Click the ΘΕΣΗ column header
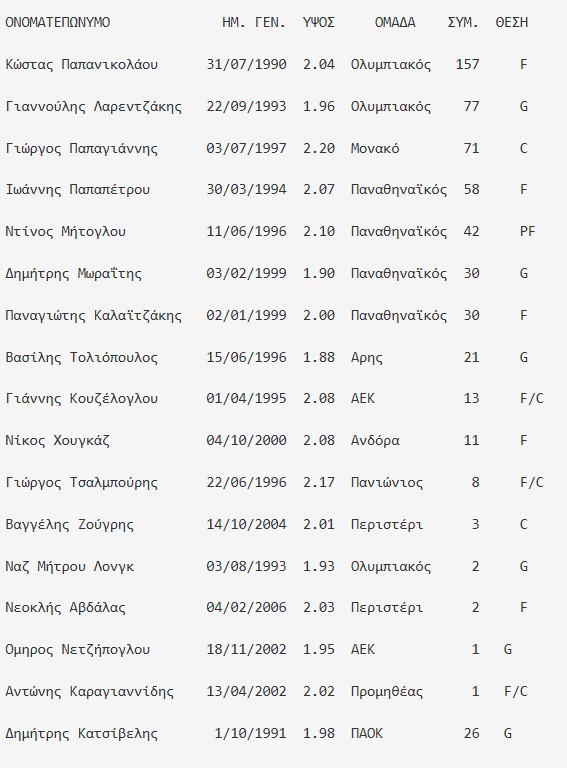Image resolution: width=567 pixels, height=768 pixels. 512,23
